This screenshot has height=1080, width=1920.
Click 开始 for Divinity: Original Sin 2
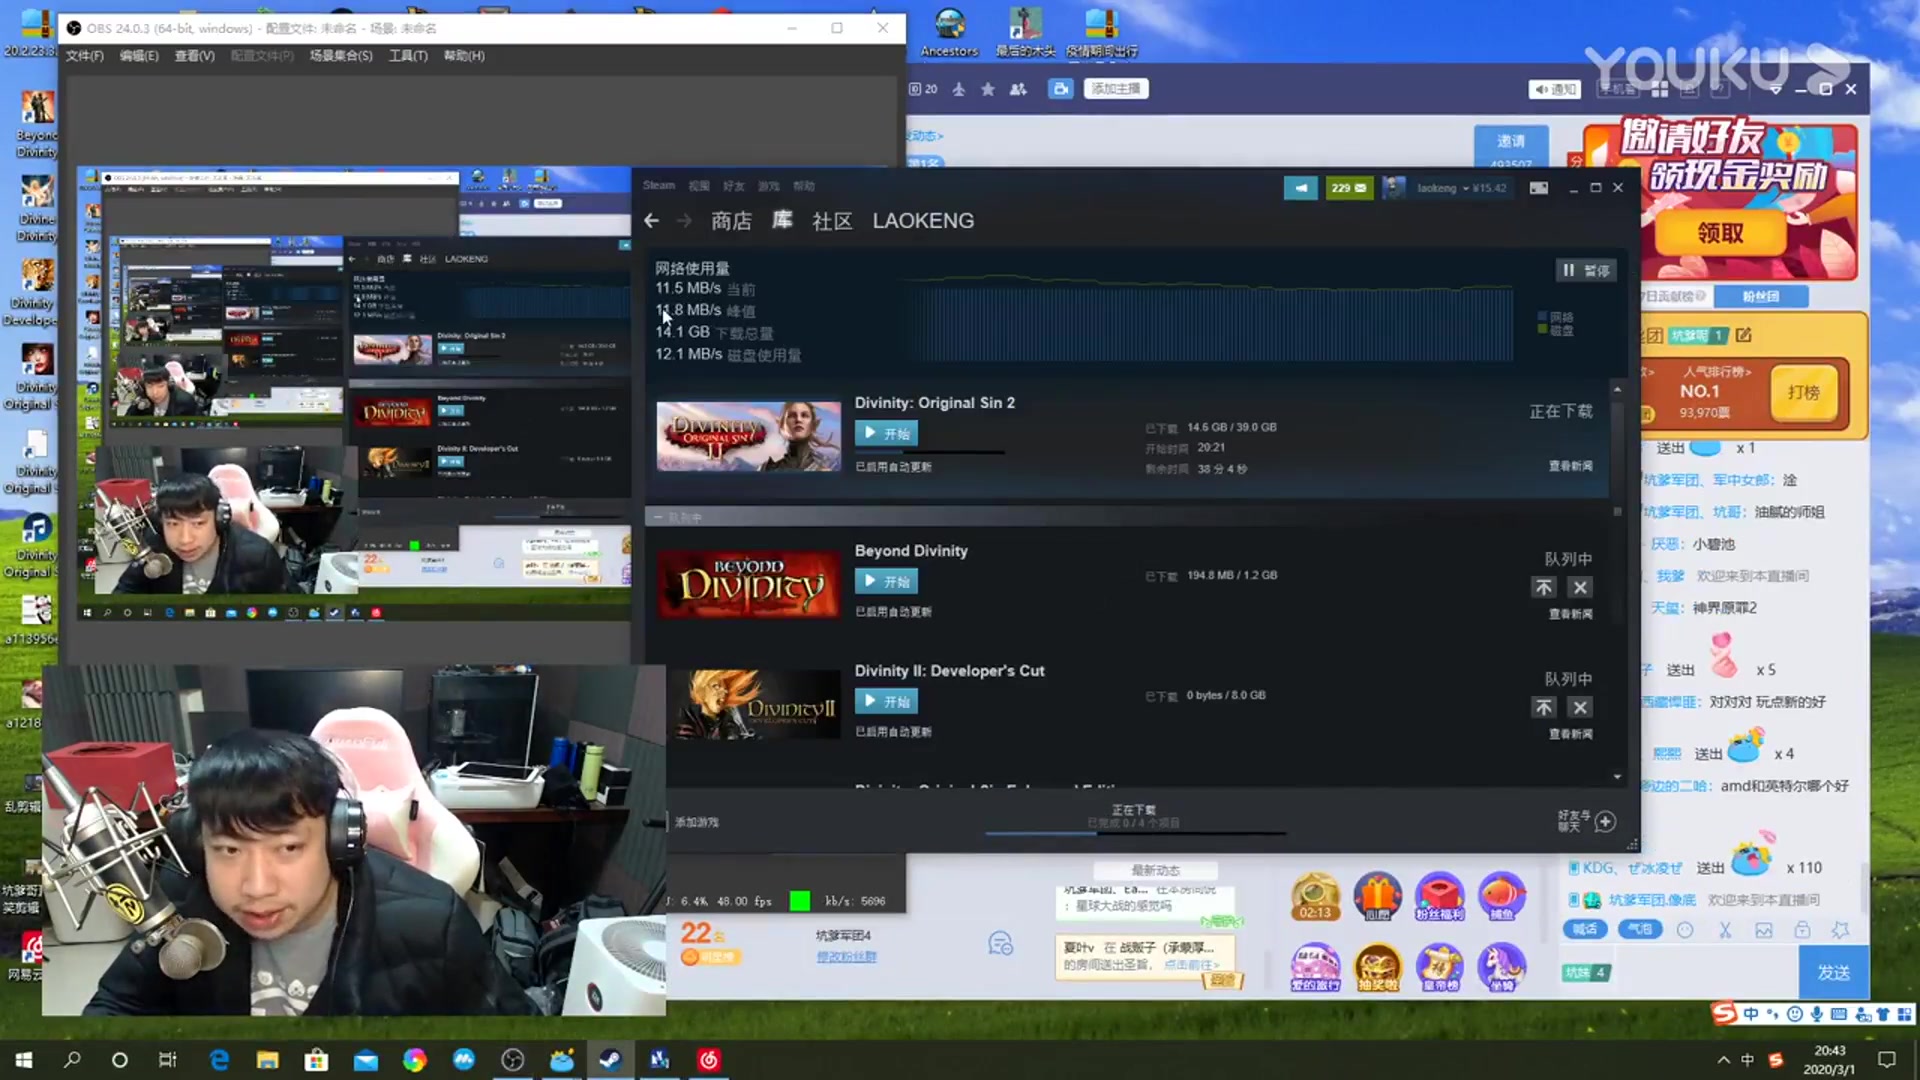(x=886, y=433)
